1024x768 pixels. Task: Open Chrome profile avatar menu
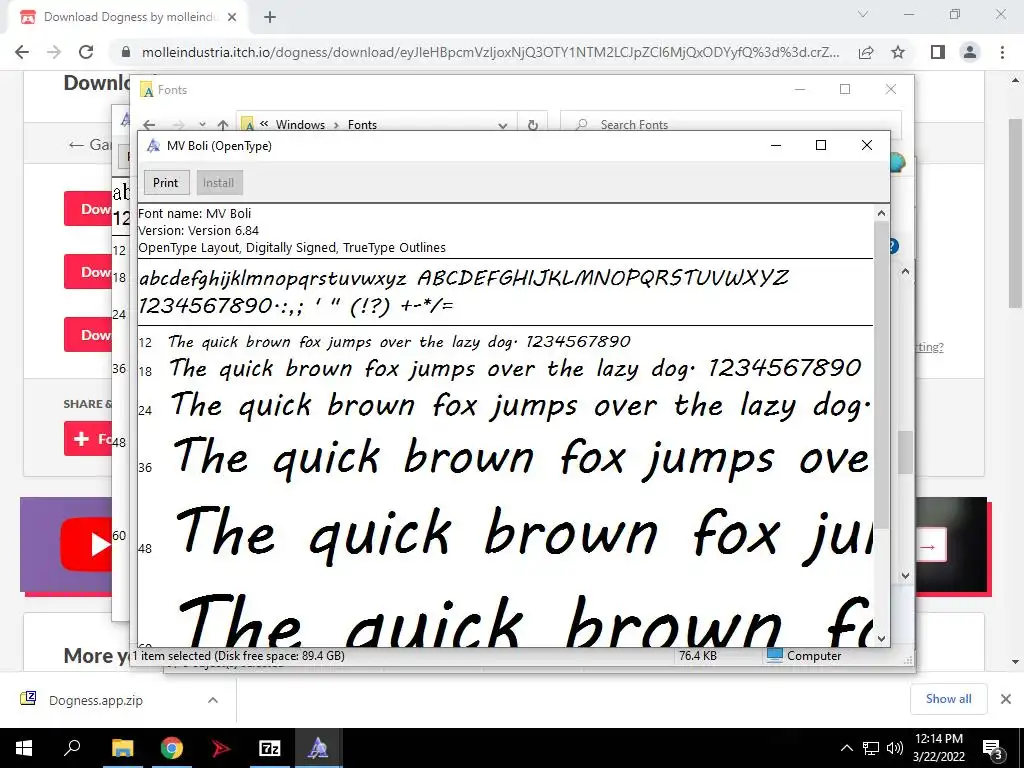(970, 52)
